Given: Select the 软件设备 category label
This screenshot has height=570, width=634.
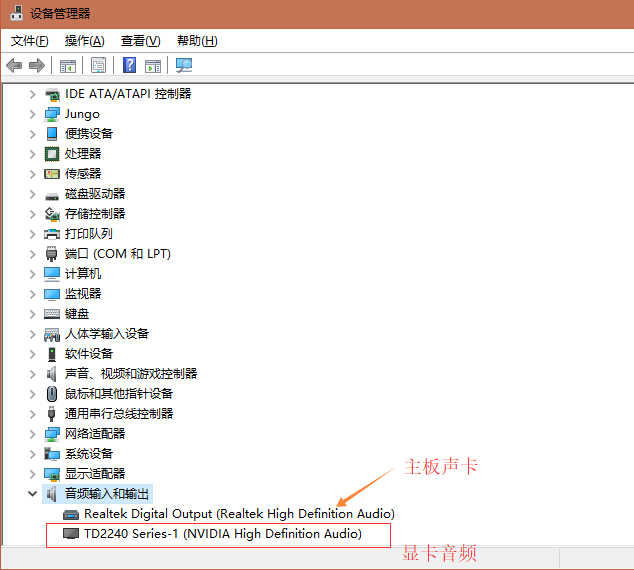Looking at the screenshot, I should (89, 354).
